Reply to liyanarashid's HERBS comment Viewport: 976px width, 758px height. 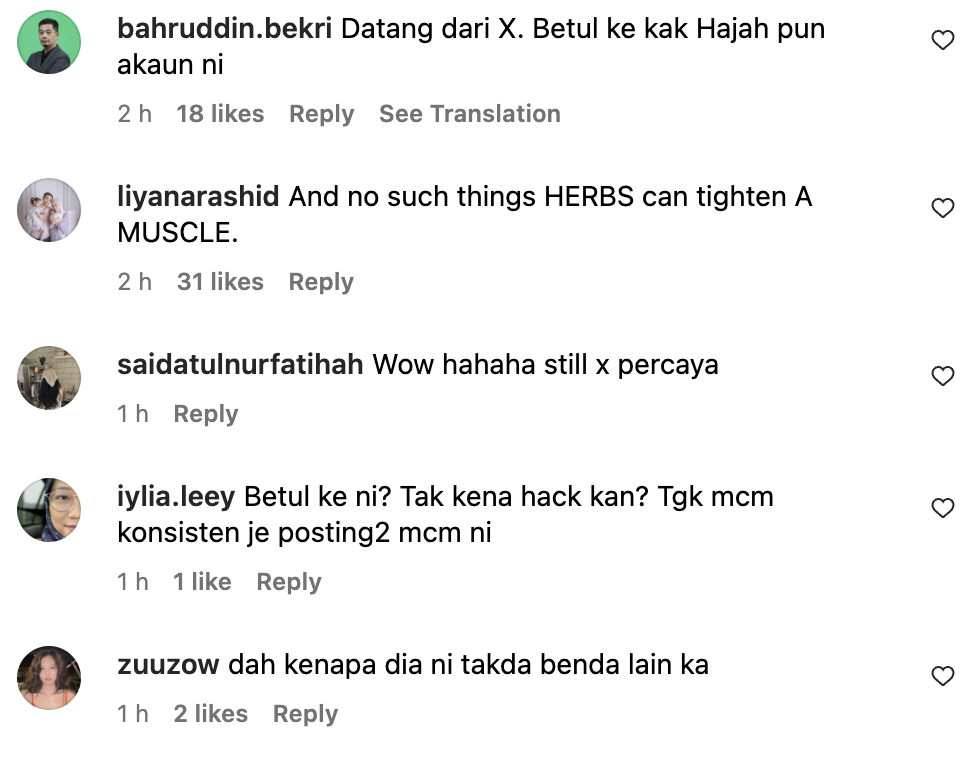321,282
